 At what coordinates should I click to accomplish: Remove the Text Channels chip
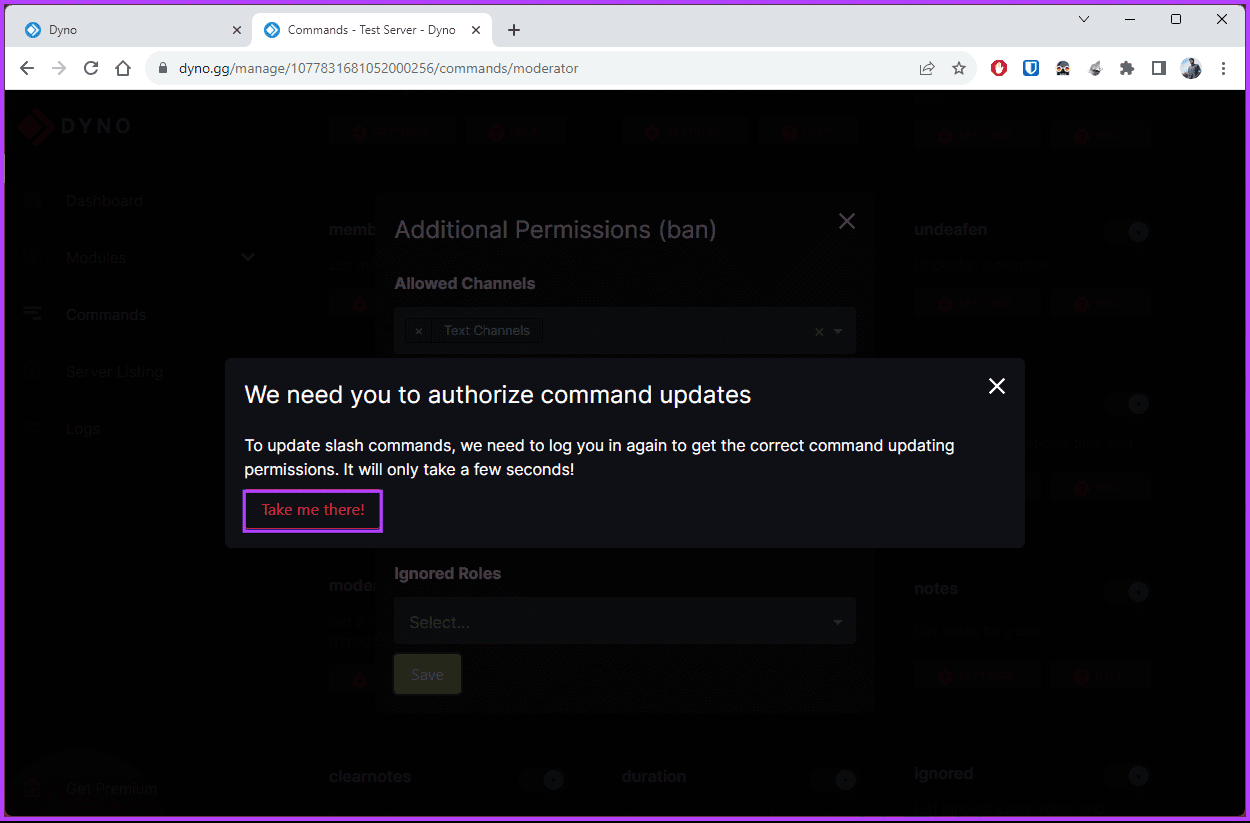pos(418,331)
